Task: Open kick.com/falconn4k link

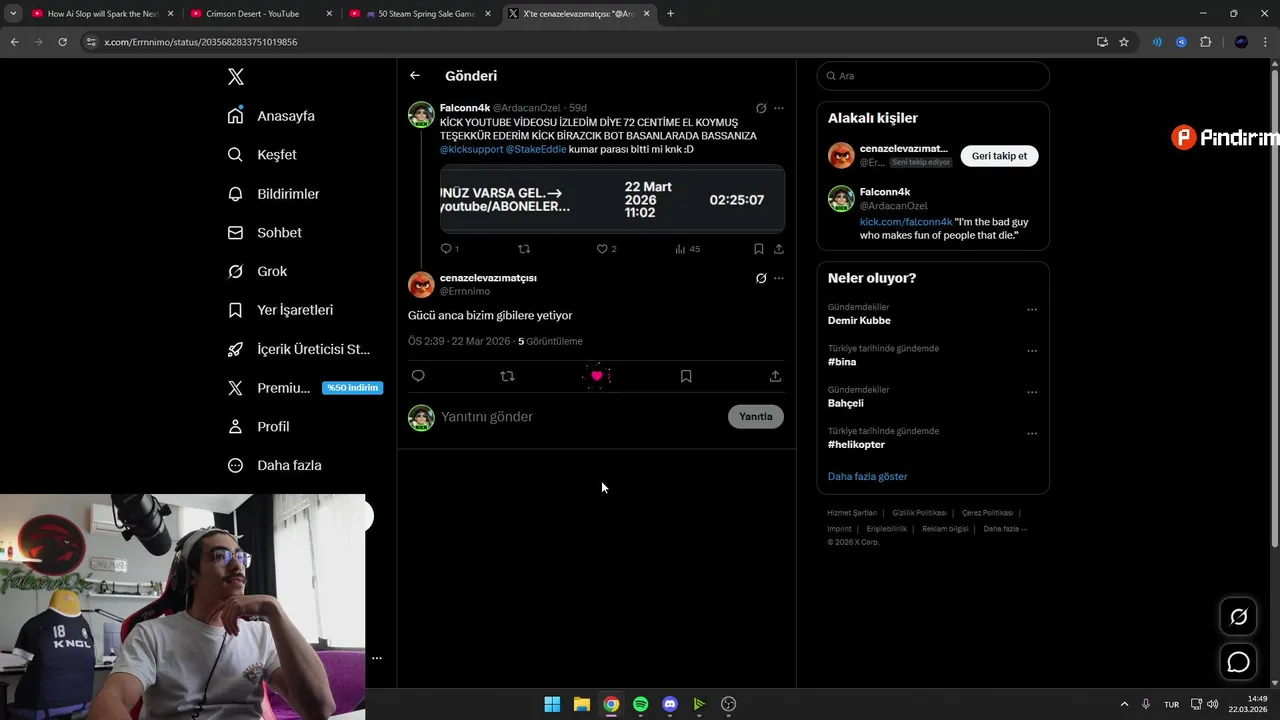Action: click(906, 222)
